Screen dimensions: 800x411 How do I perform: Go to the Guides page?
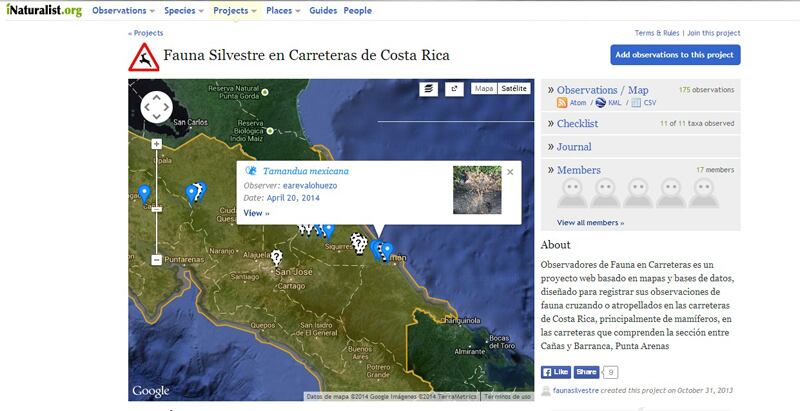pos(323,11)
